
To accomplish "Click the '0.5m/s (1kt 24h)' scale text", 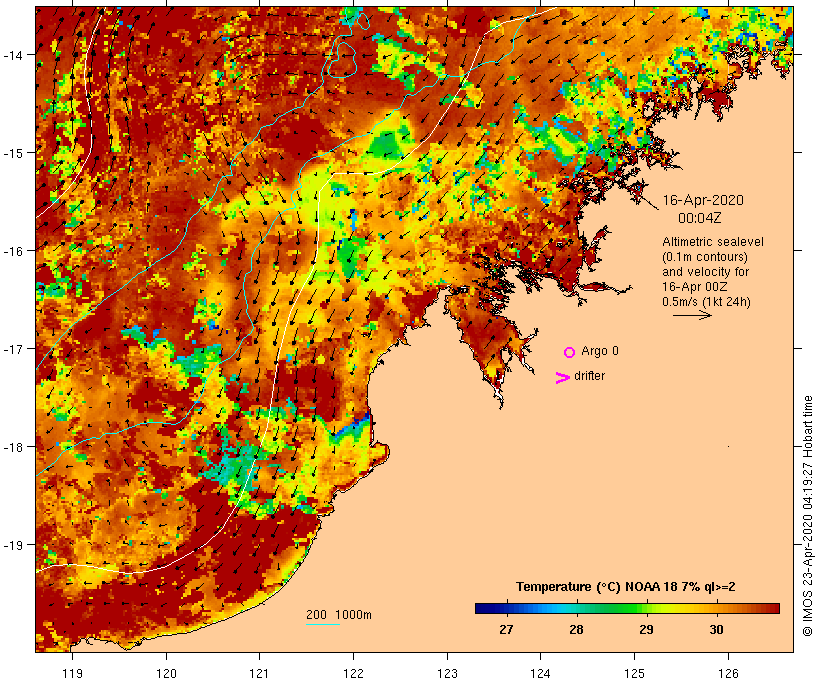I will (706, 302).
